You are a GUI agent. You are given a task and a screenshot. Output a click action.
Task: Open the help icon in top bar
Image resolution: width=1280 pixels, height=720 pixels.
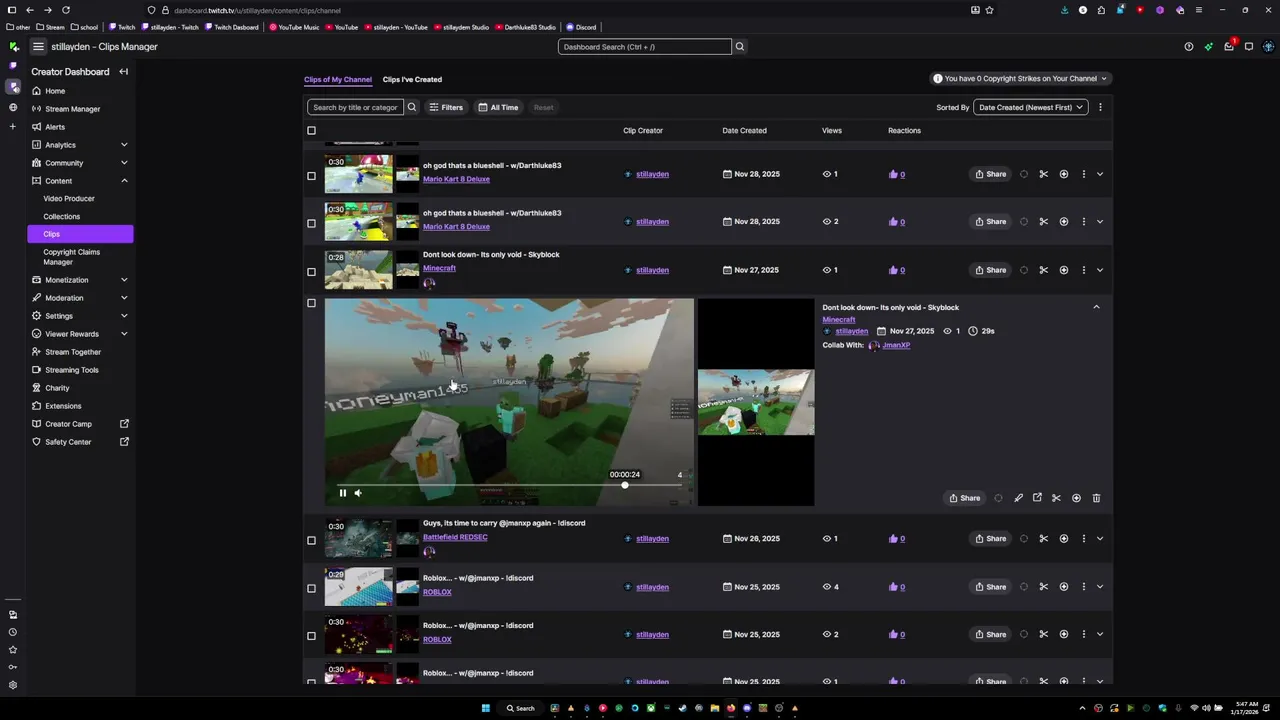(1188, 46)
